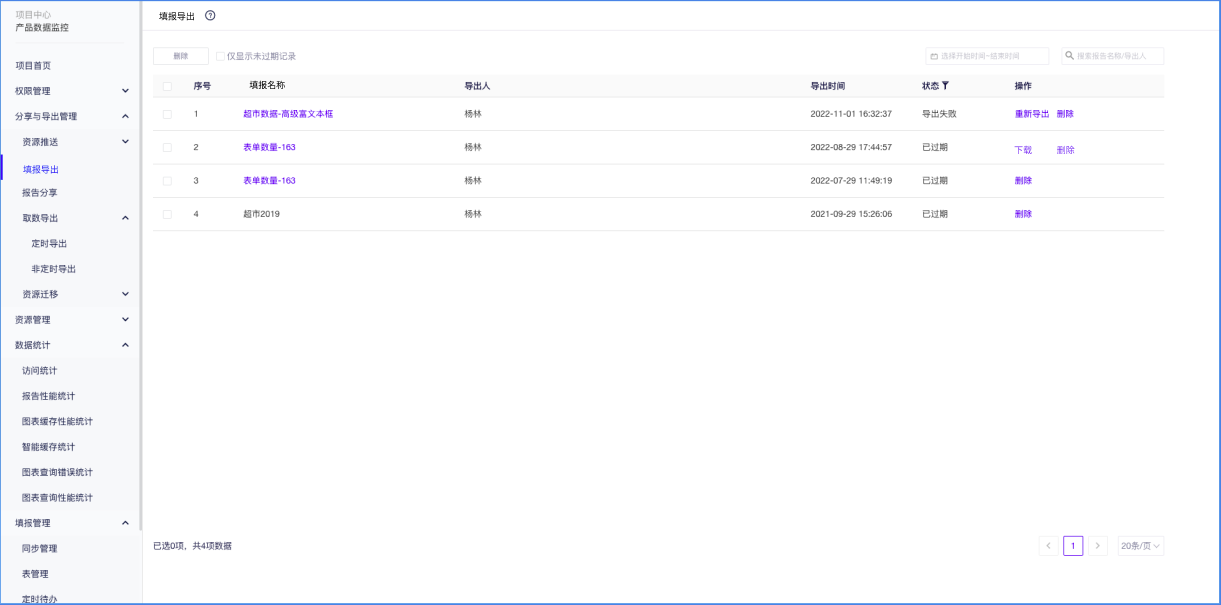Click the 搜索报告名称/导出人 search field
This screenshot has width=1221, height=605.
(x=1118, y=56)
